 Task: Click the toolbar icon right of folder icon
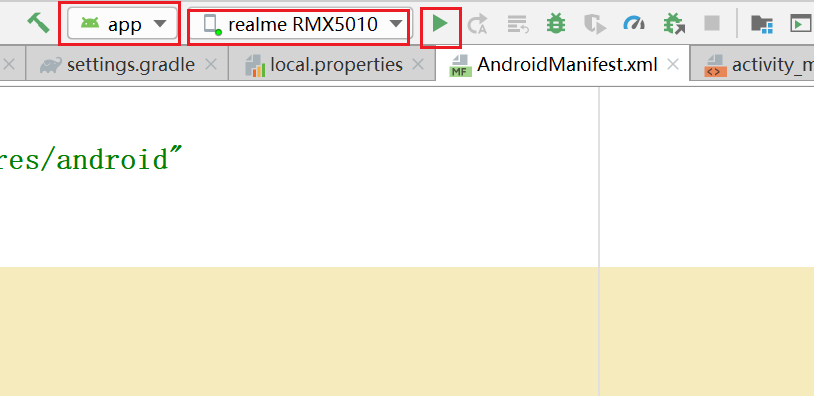point(801,24)
